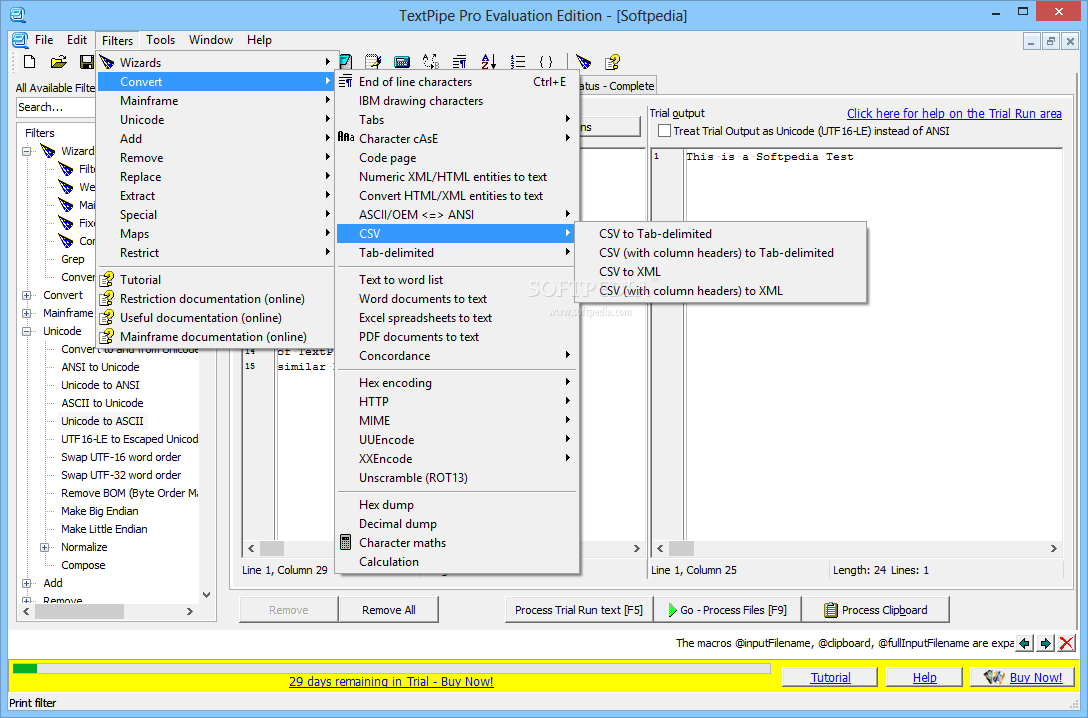Screen dimensions: 1088x718
Task: Open the Window menu
Action: pos(211,40)
